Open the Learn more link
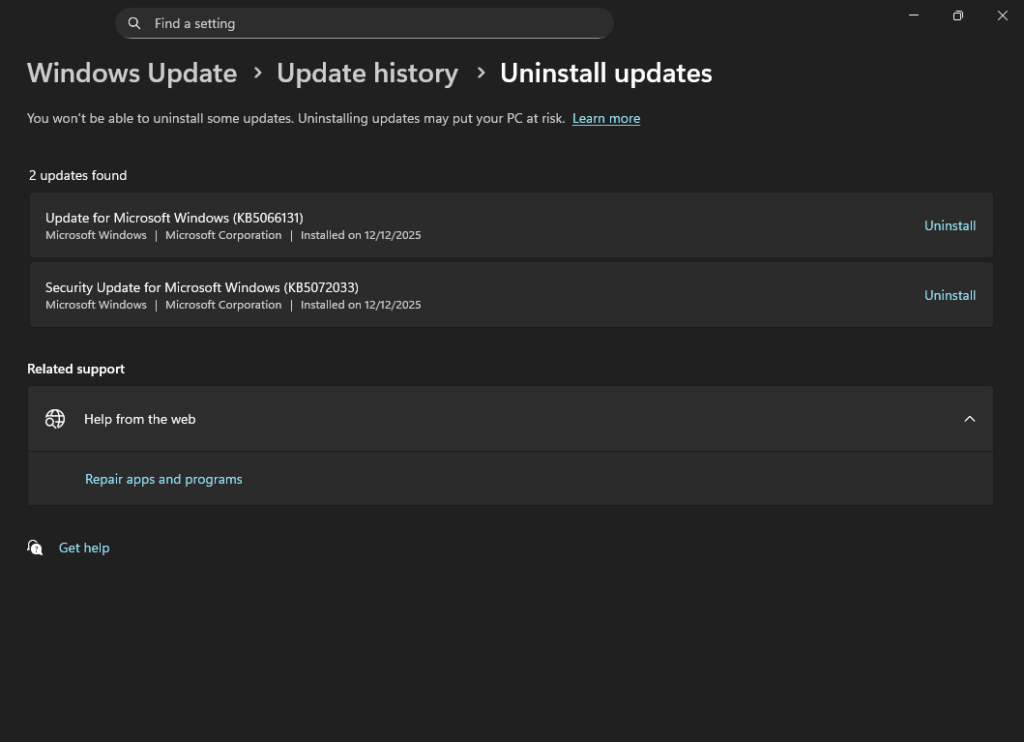Image resolution: width=1024 pixels, height=742 pixels. point(606,118)
